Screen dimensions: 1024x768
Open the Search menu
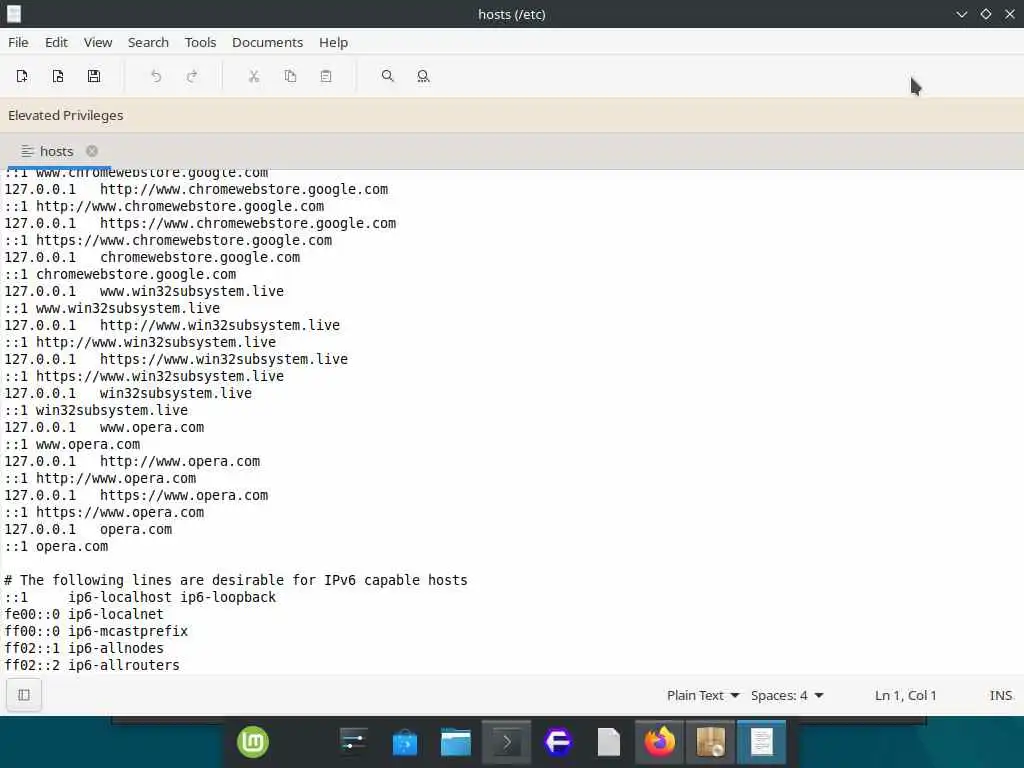coord(148,42)
